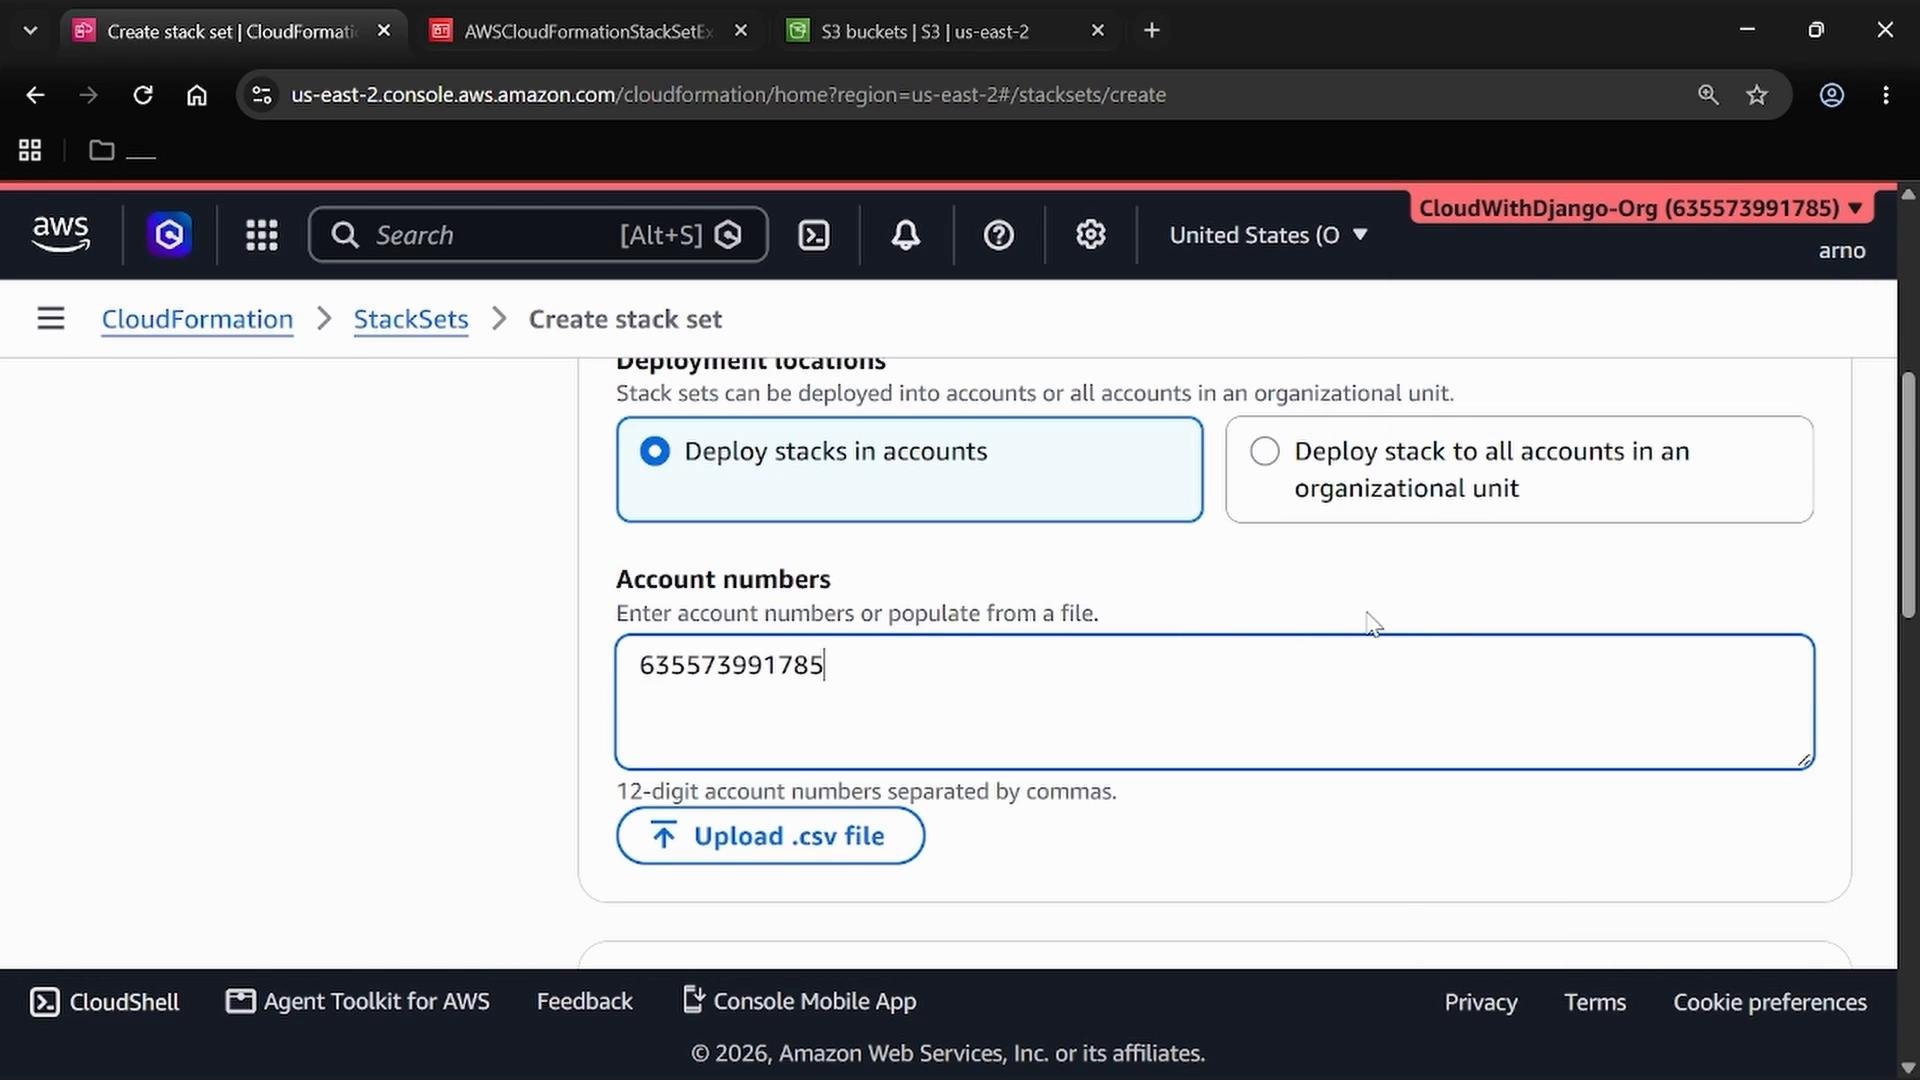Viewport: 1920px width, 1080px height.
Task: Click the 'arno' username text
Action: pos(1842,251)
